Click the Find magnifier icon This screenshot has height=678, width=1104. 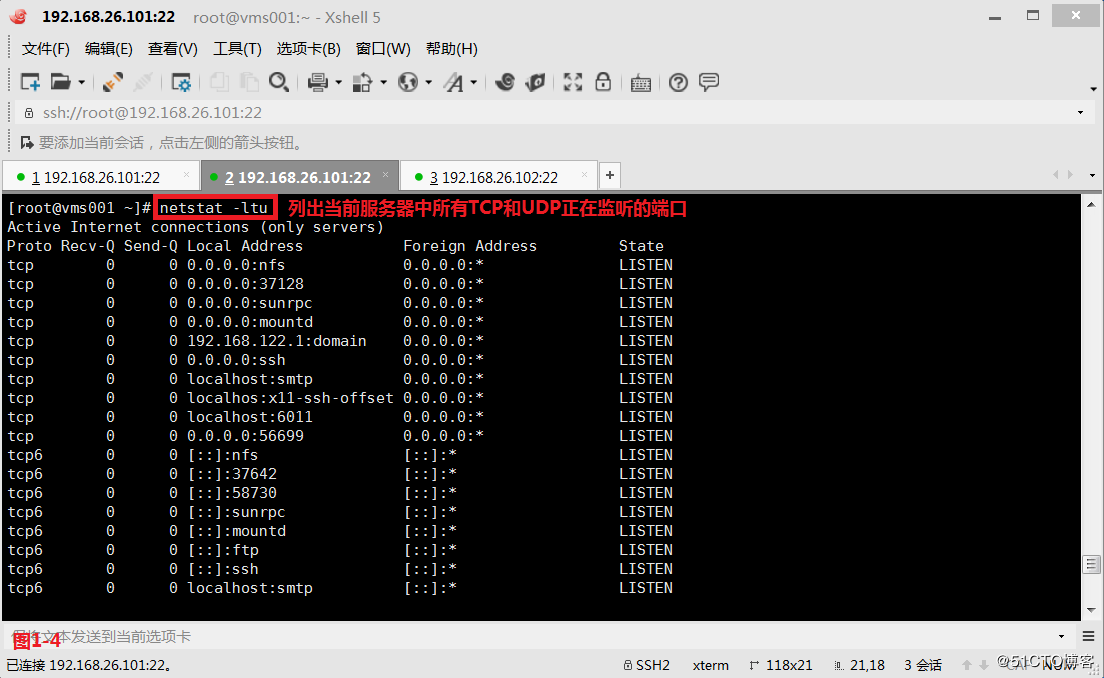click(279, 82)
